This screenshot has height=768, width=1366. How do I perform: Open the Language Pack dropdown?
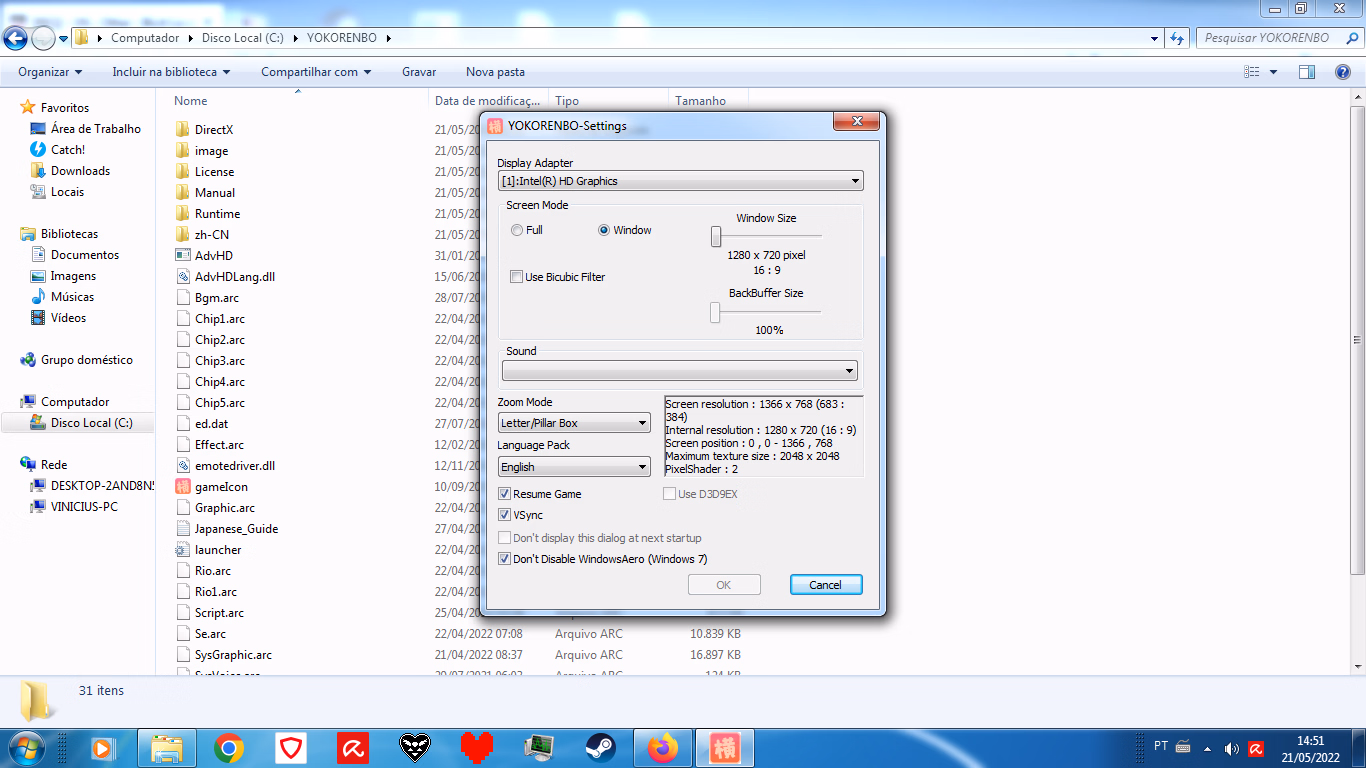pyautogui.click(x=574, y=467)
